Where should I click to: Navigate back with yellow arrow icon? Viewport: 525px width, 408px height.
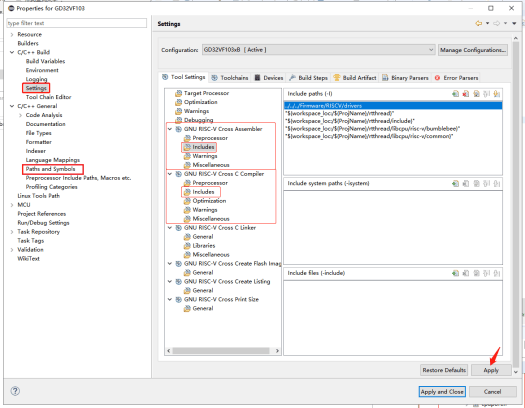click(x=479, y=23)
